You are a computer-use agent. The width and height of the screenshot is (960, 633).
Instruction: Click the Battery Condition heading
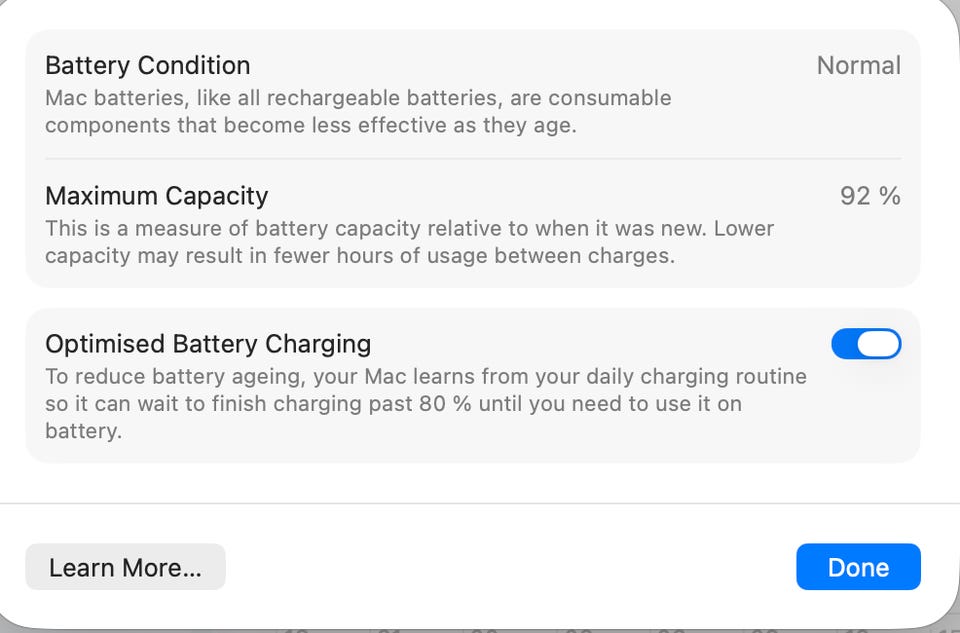[148, 66]
